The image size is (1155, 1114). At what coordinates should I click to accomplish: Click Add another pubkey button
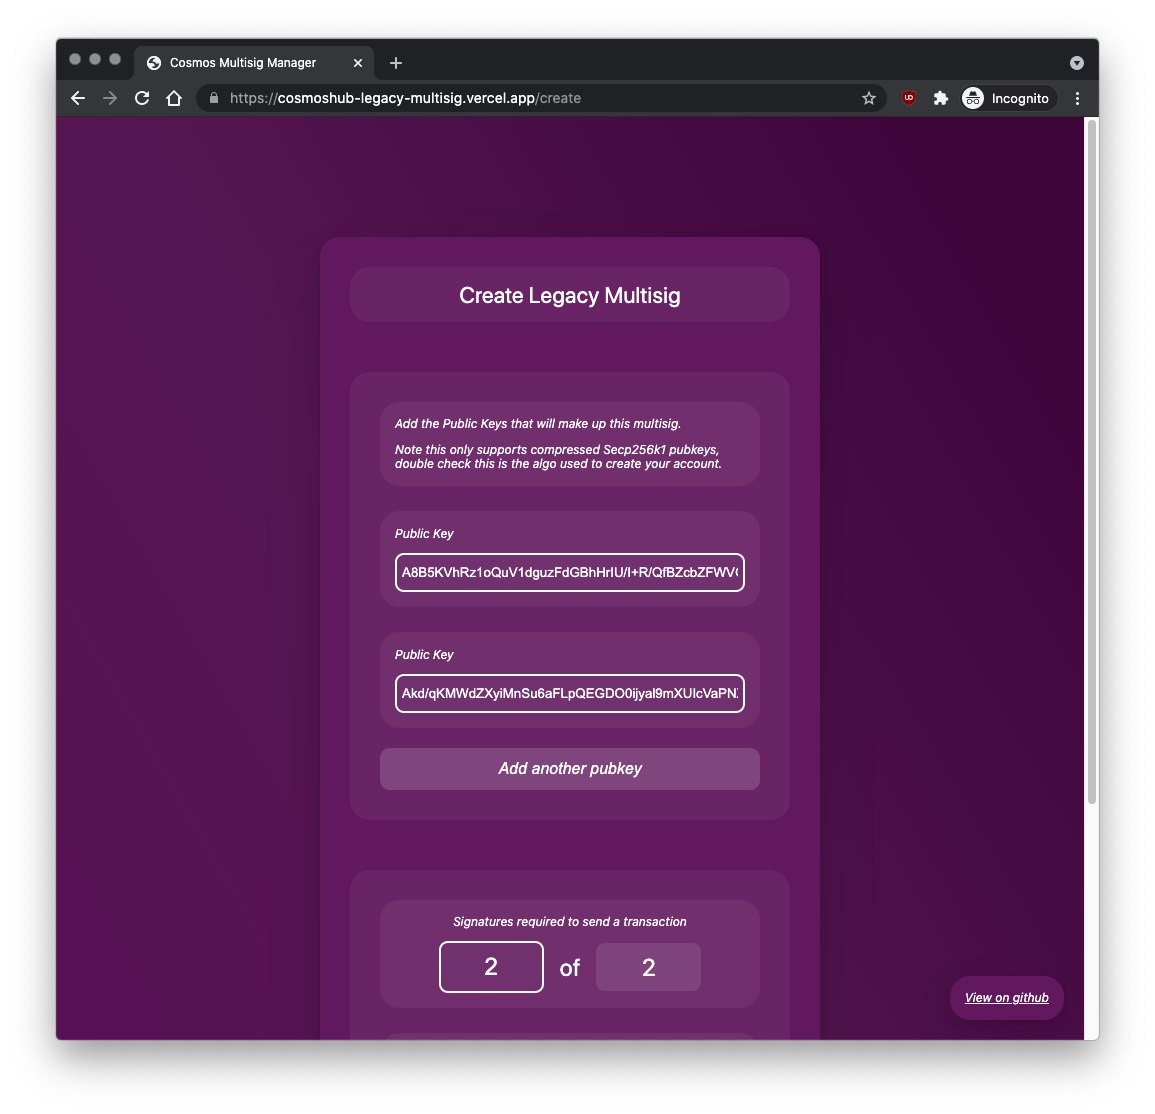coord(569,768)
